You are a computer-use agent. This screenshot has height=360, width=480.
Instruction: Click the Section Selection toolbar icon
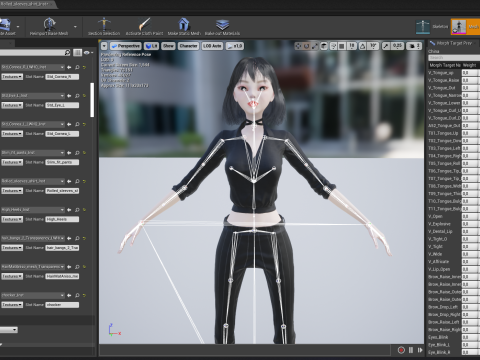point(104,24)
